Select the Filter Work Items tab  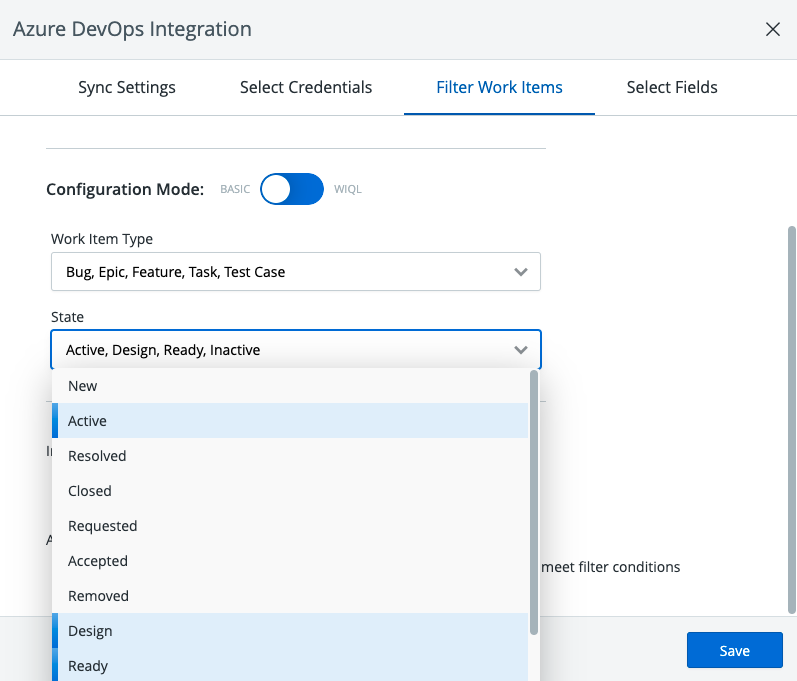(499, 87)
